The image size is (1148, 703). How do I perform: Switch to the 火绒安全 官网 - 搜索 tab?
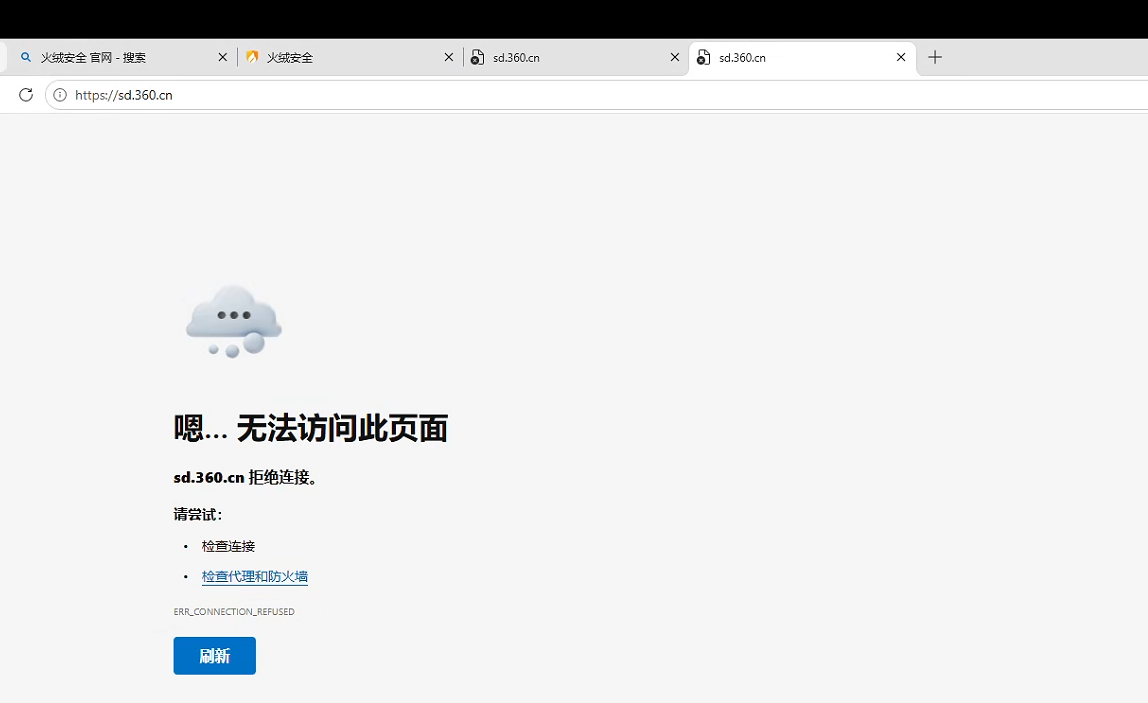[121, 57]
